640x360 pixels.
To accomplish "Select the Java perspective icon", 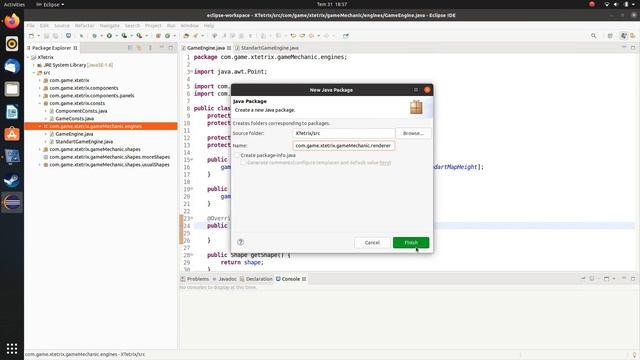I will point(623,36).
